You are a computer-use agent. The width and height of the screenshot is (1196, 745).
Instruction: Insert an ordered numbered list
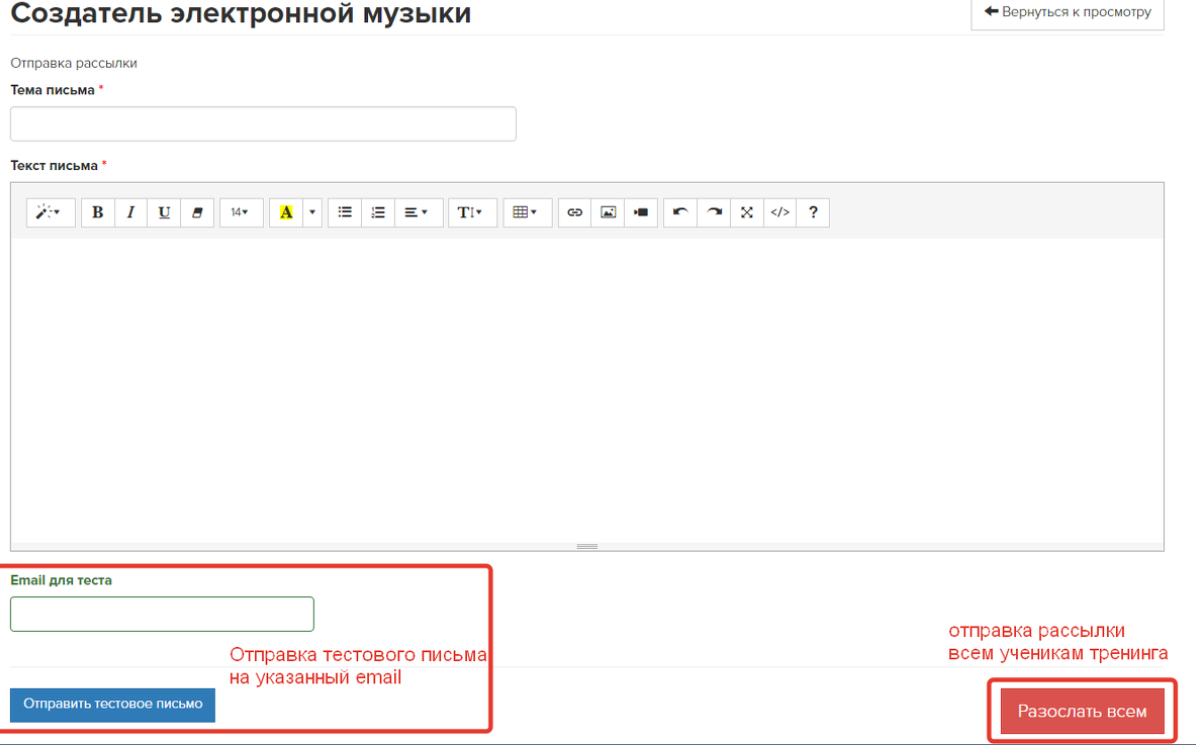click(x=378, y=212)
